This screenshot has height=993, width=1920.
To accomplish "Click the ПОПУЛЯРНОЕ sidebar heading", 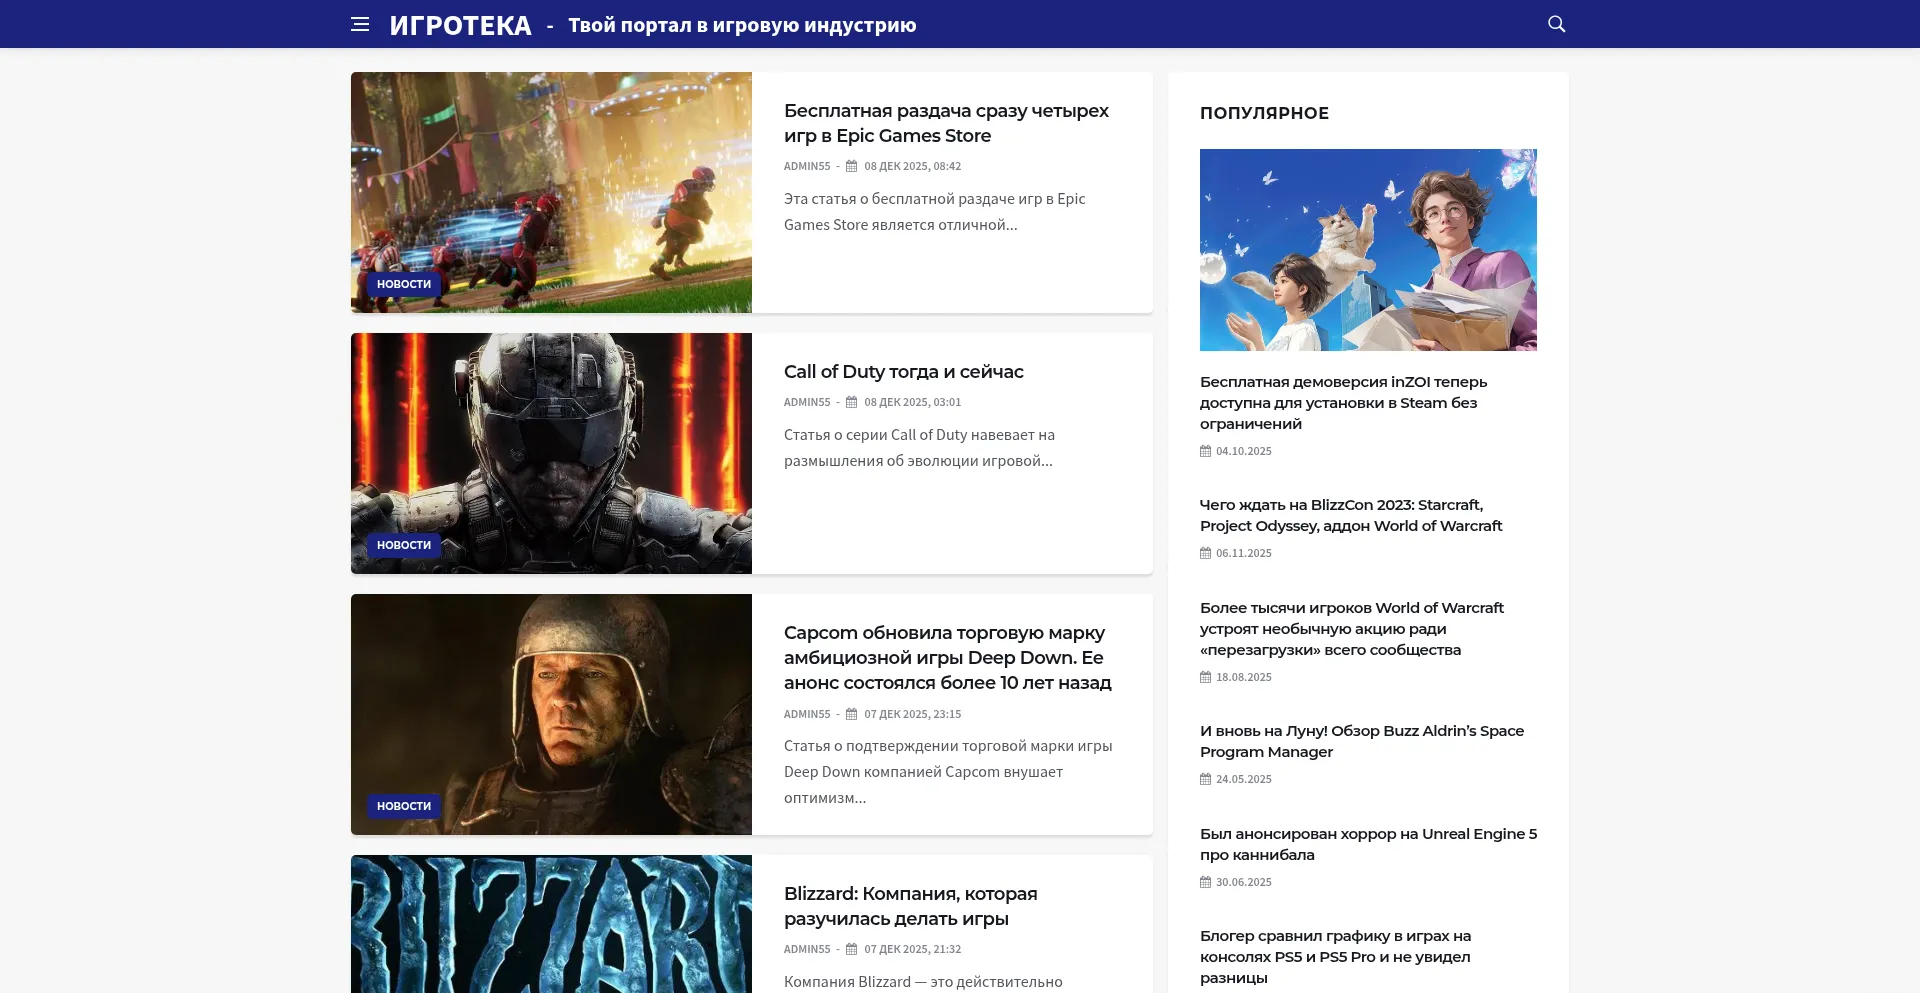I will point(1264,113).
